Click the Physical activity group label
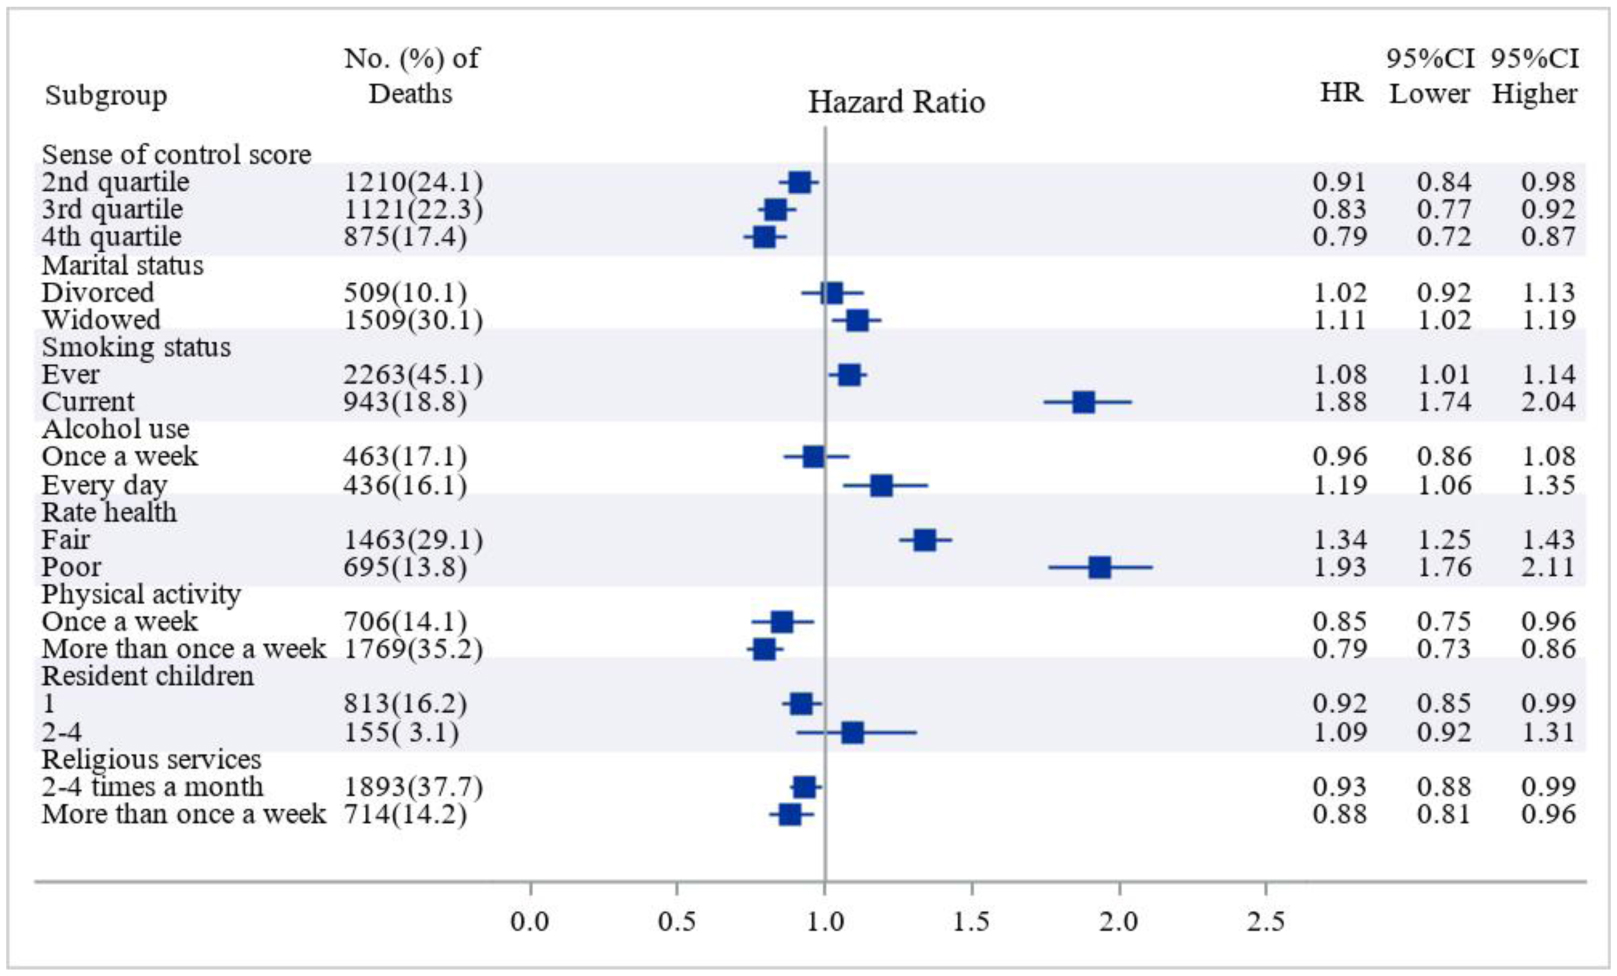This screenshot has width=1617, height=976. pos(141,594)
